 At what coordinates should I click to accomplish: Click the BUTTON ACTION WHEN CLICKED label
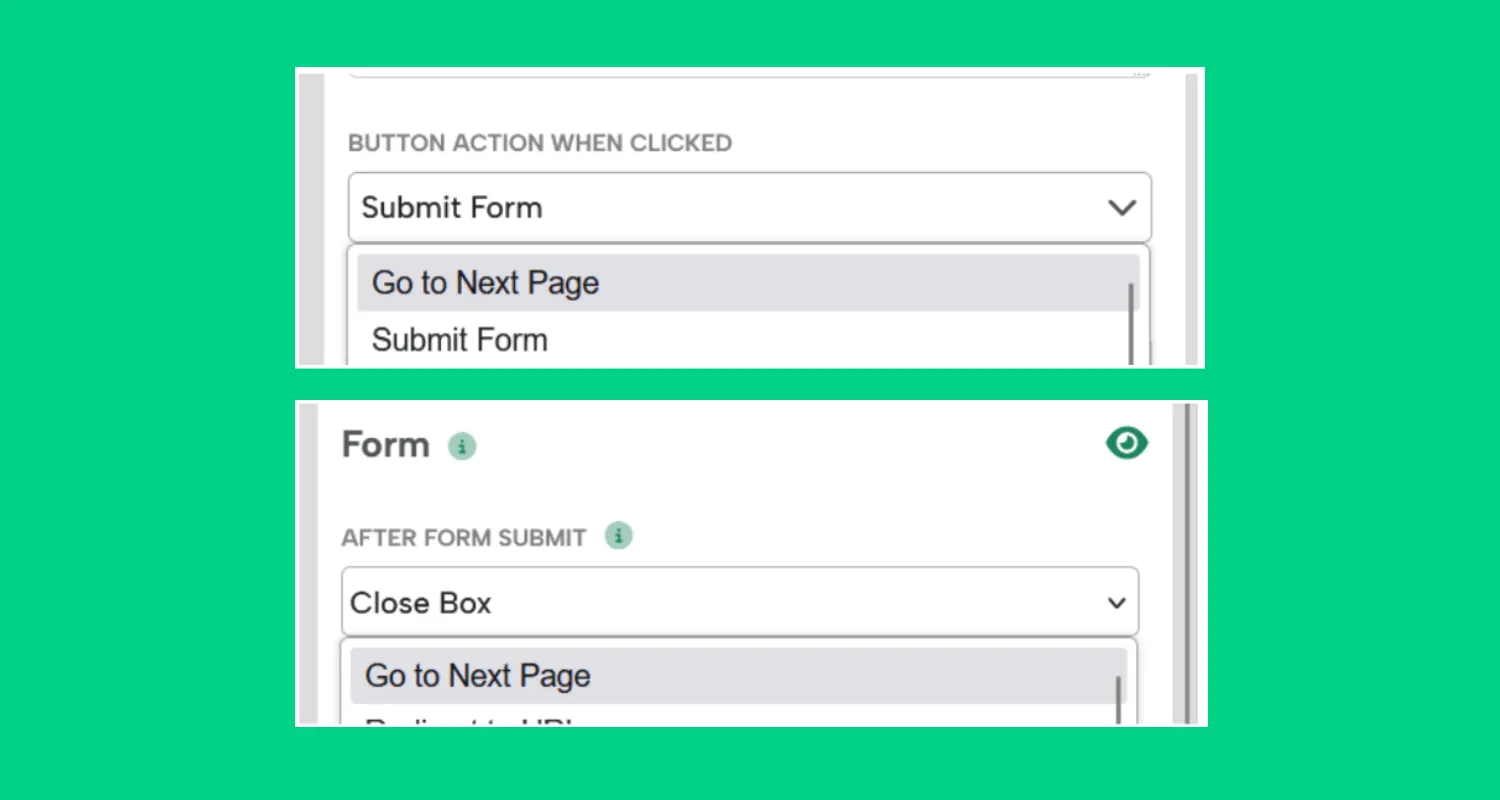[540, 143]
